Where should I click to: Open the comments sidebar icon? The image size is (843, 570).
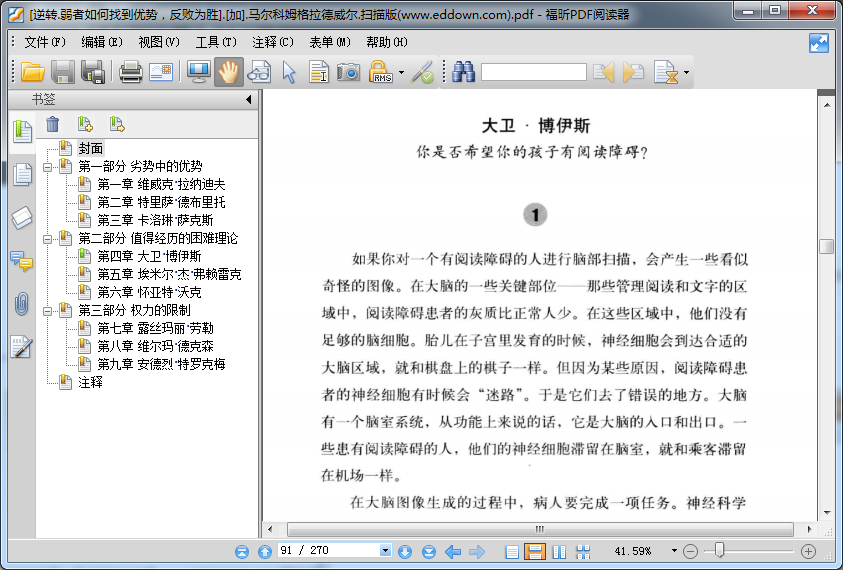tap(22, 261)
